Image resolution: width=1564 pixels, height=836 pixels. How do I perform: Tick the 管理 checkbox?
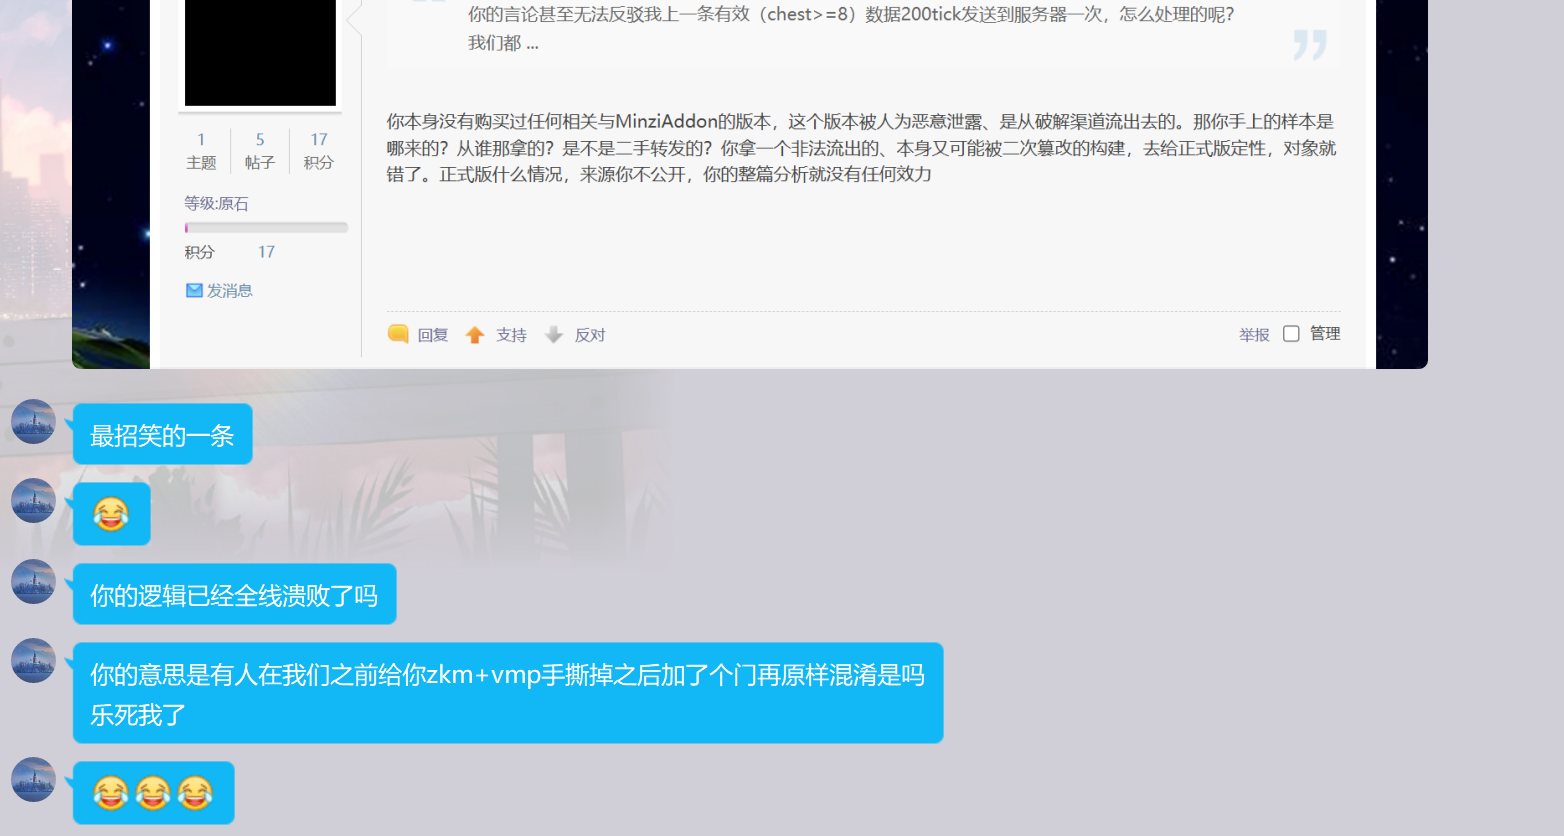coord(1291,334)
